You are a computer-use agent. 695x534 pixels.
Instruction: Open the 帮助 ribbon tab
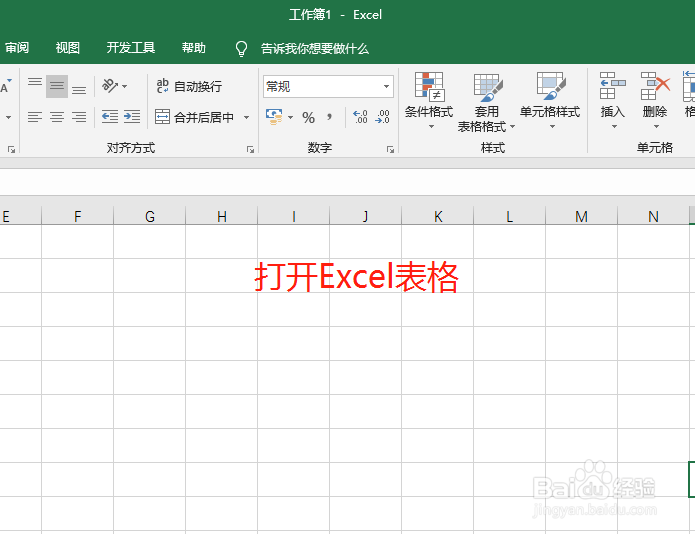click(194, 47)
